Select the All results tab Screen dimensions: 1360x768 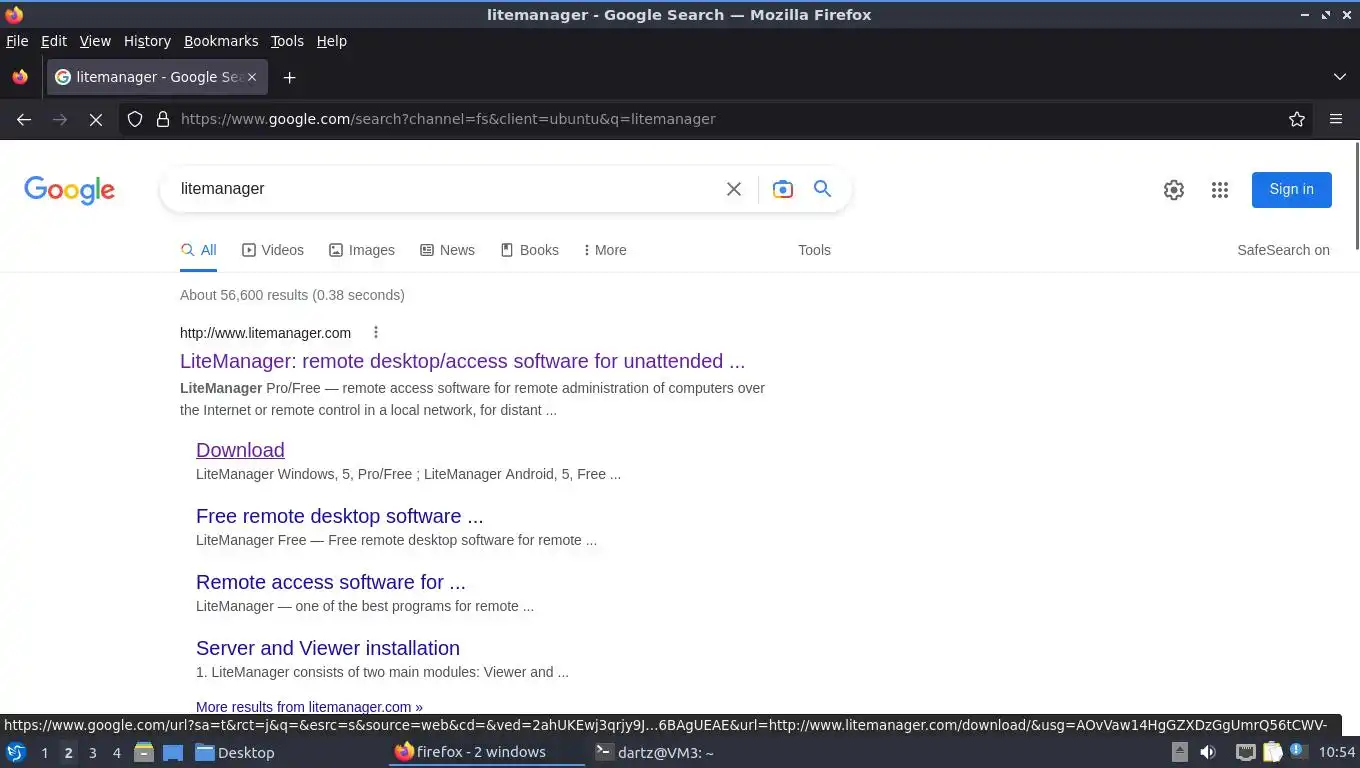pyautogui.click(x=199, y=250)
